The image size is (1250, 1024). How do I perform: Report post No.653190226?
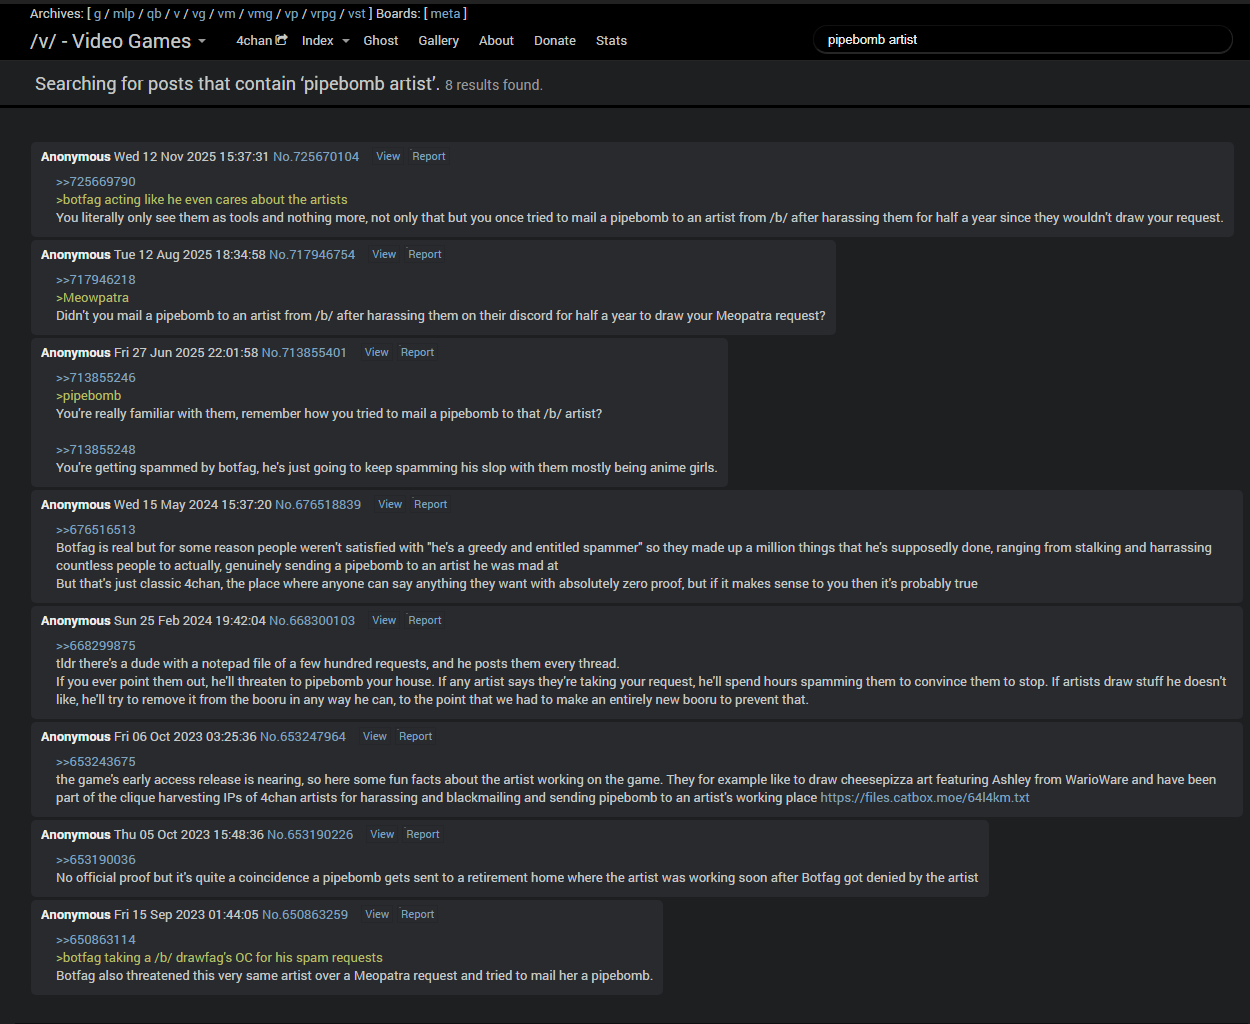tap(423, 834)
